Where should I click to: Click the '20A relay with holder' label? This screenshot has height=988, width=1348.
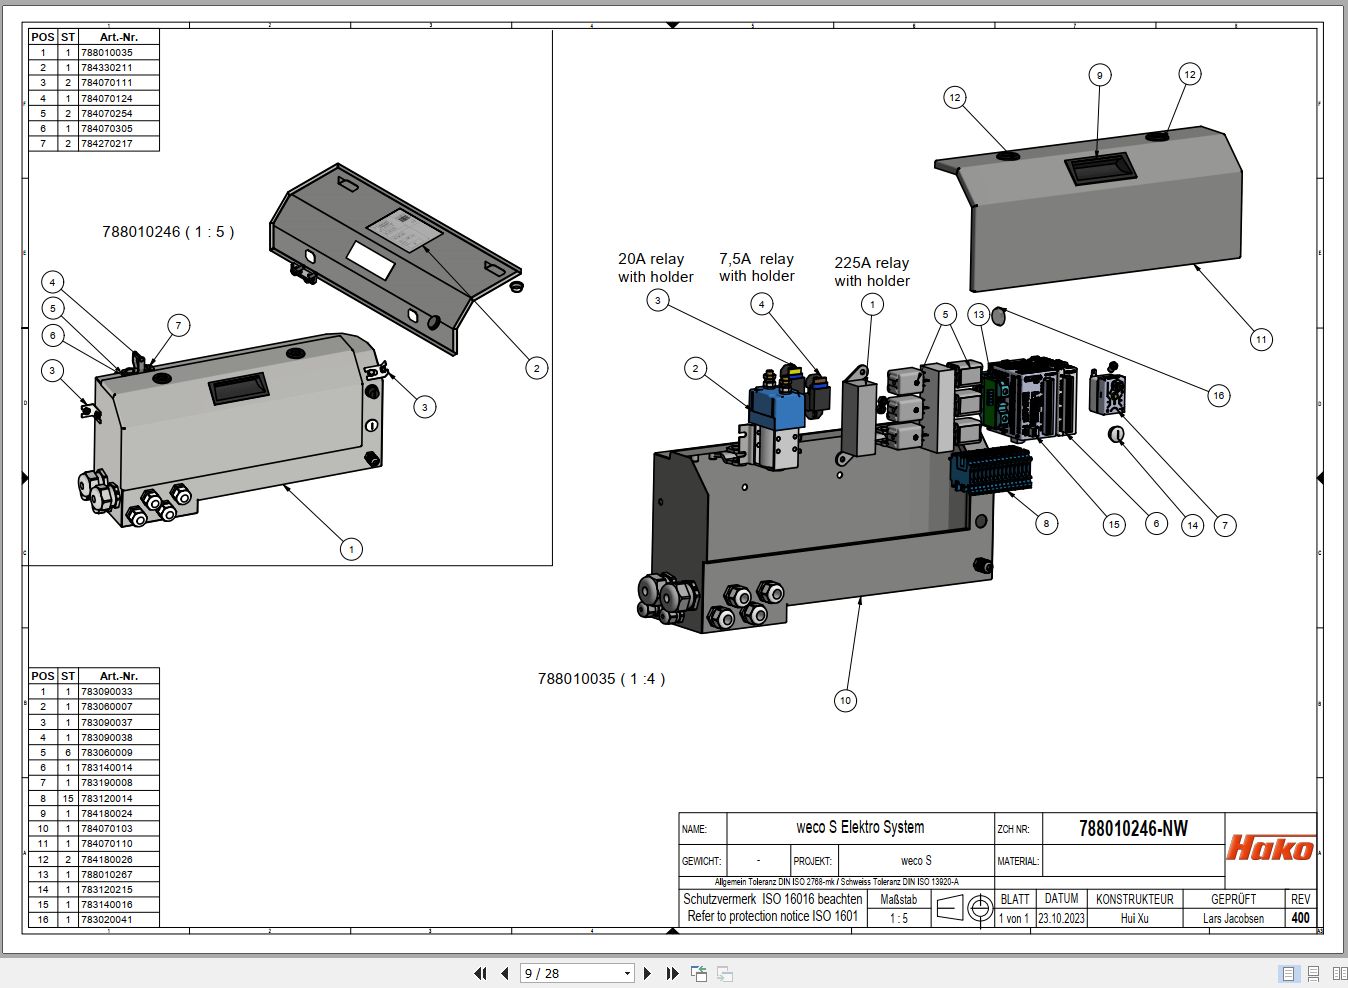[x=655, y=268]
